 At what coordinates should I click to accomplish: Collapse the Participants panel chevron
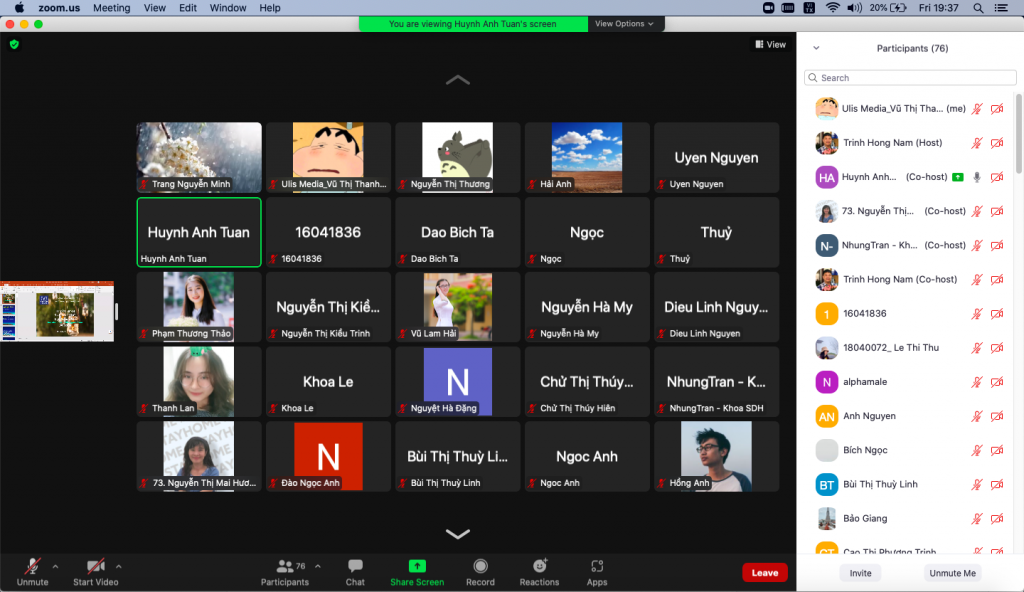coord(816,48)
